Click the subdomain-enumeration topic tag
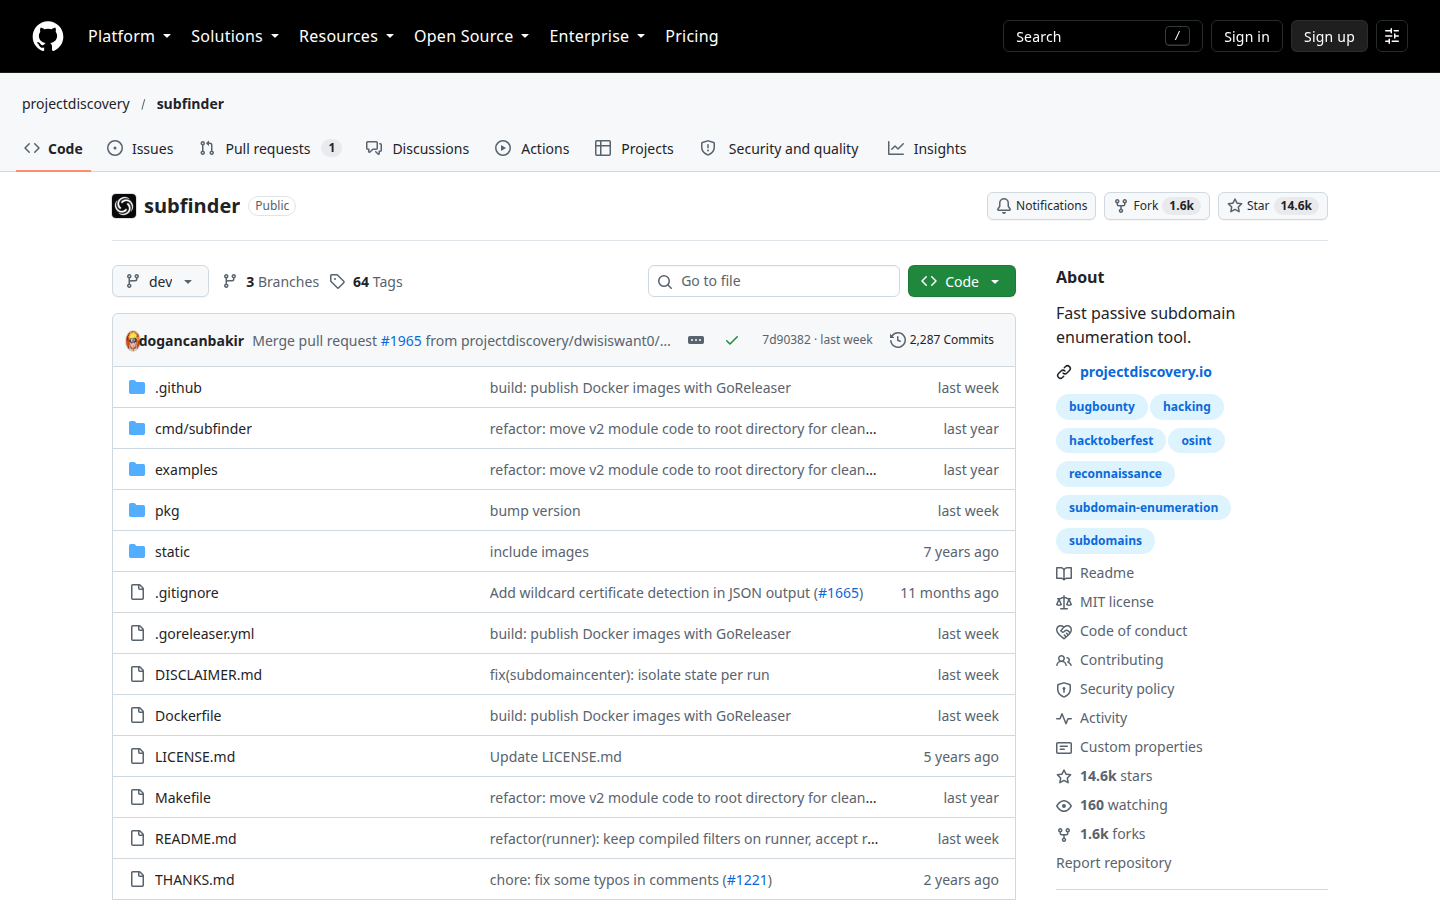 tap(1143, 508)
